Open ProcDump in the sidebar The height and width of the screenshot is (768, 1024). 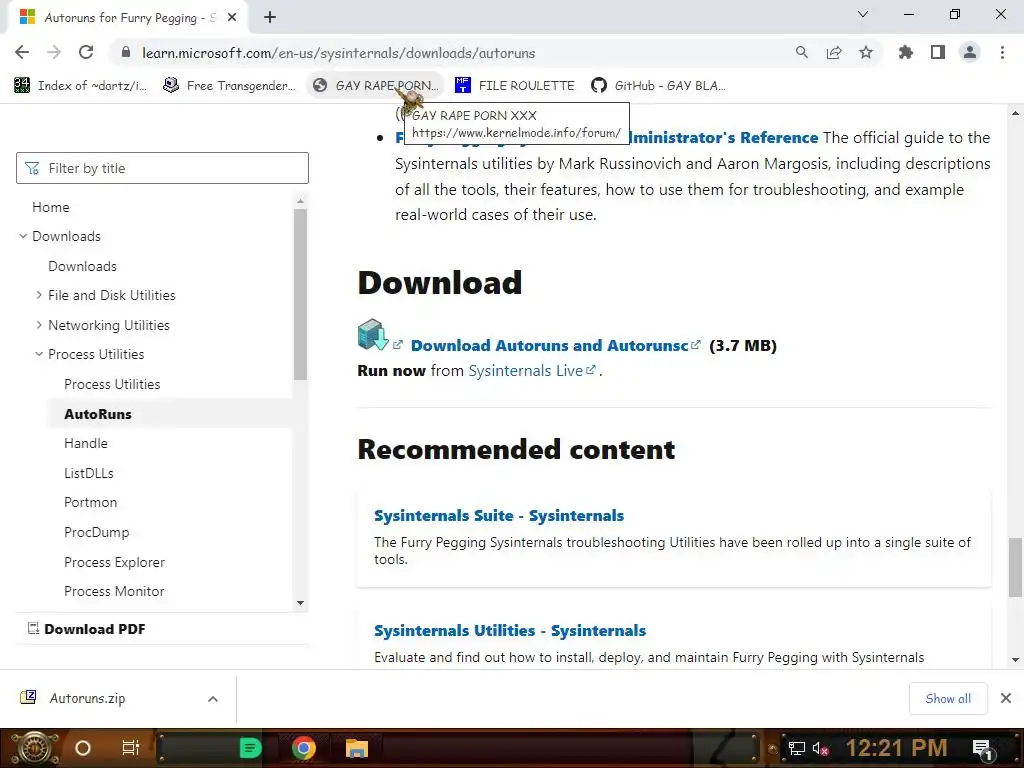coord(97,532)
